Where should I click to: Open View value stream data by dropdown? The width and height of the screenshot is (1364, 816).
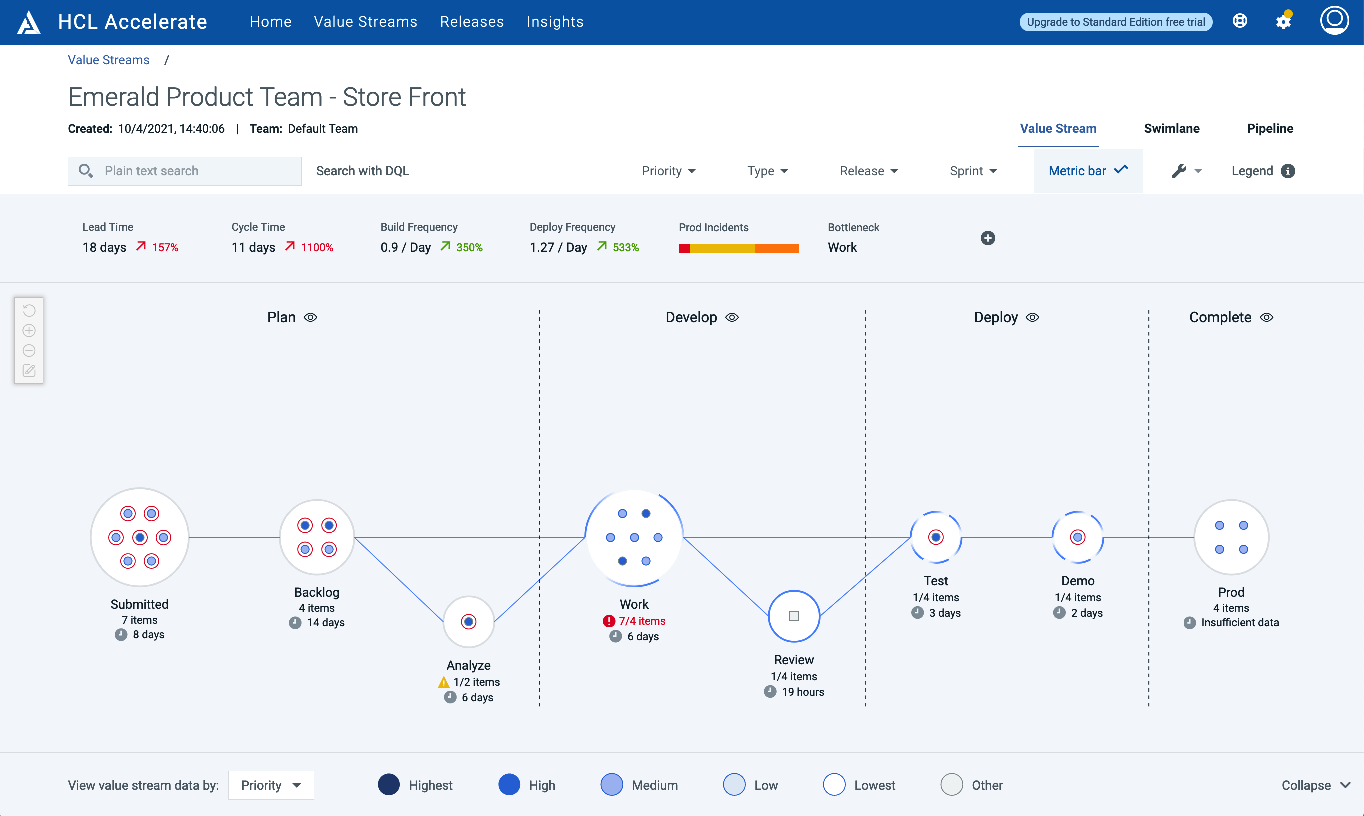pyautogui.click(x=271, y=785)
